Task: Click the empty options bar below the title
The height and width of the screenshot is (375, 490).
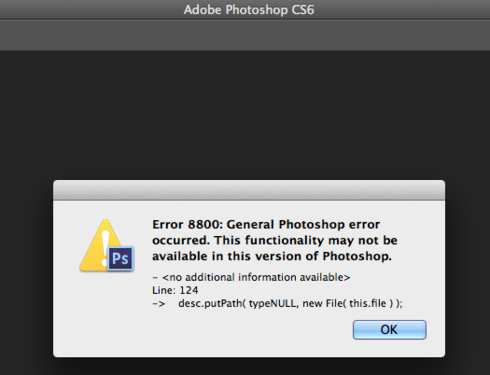Action: [x=245, y=35]
